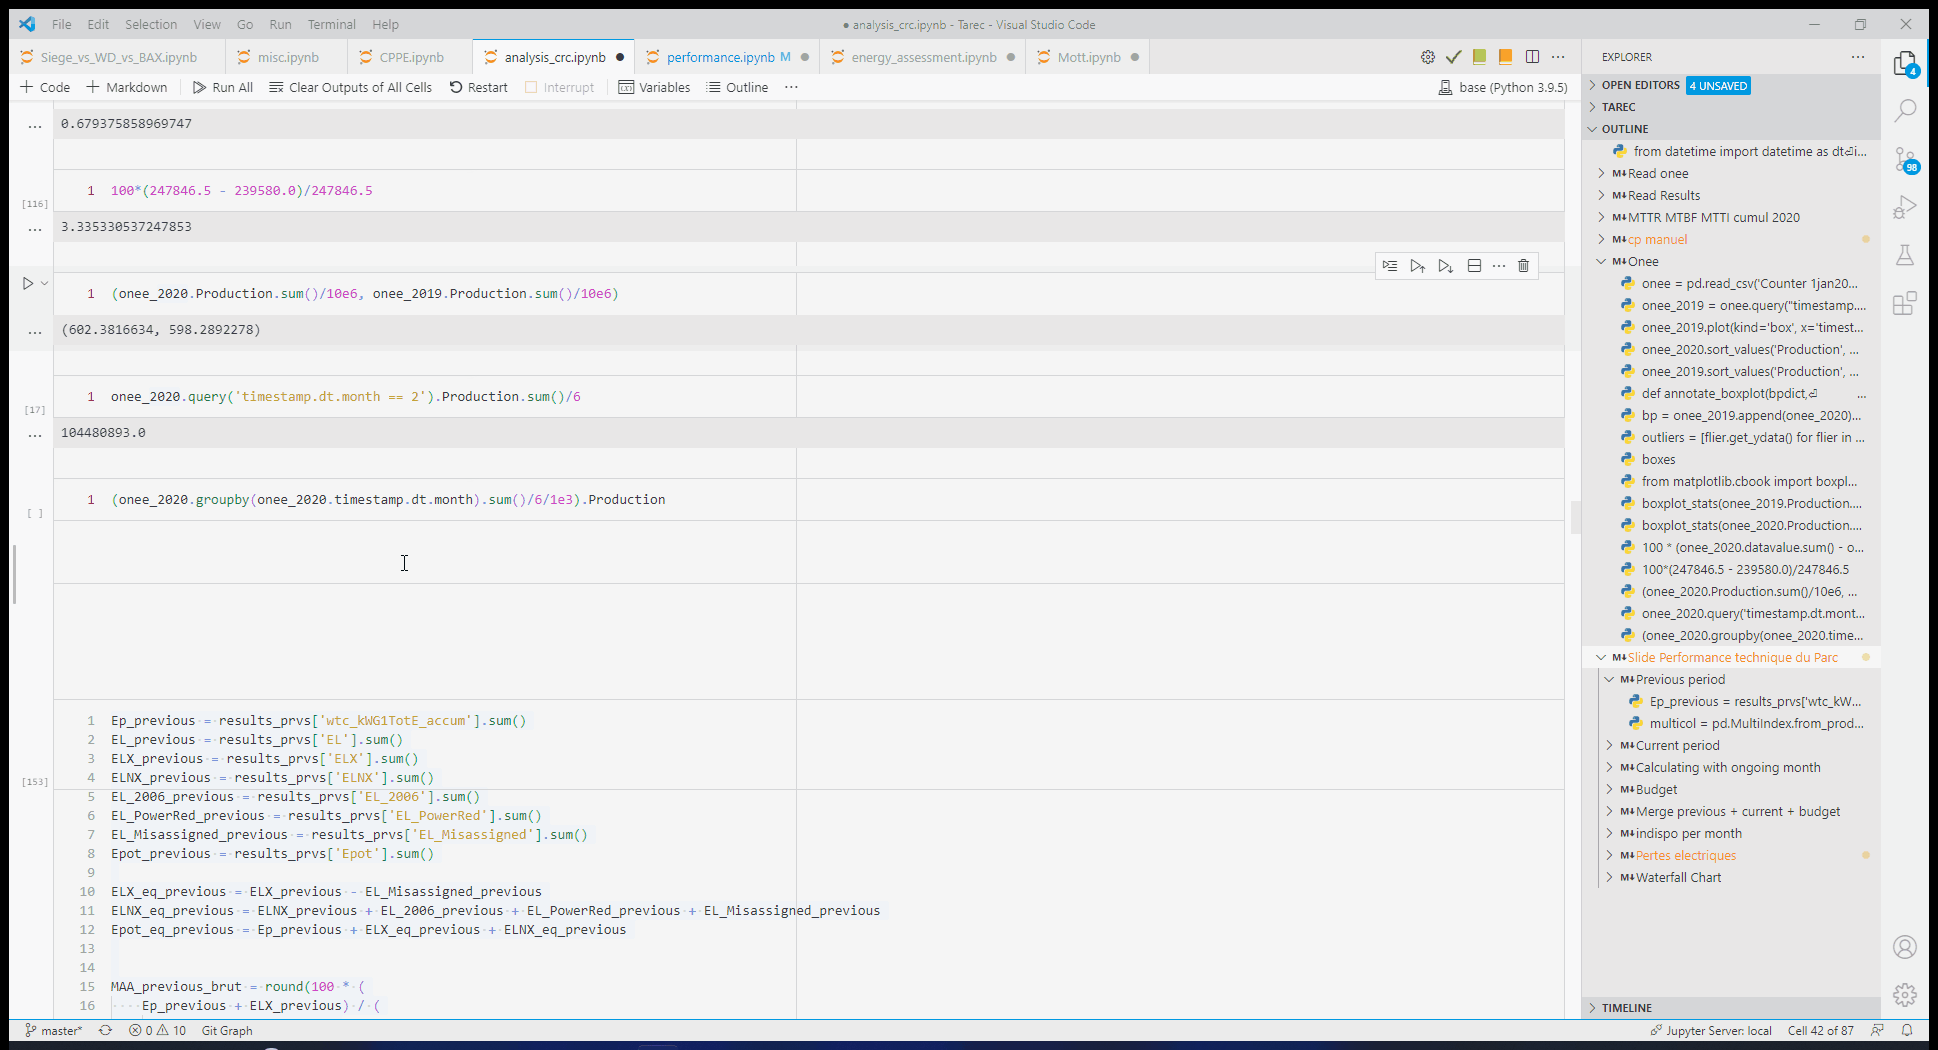This screenshot has width=1938, height=1050.
Task: Open the Manage gear in activity bar
Action: [x=1905, y=995]
